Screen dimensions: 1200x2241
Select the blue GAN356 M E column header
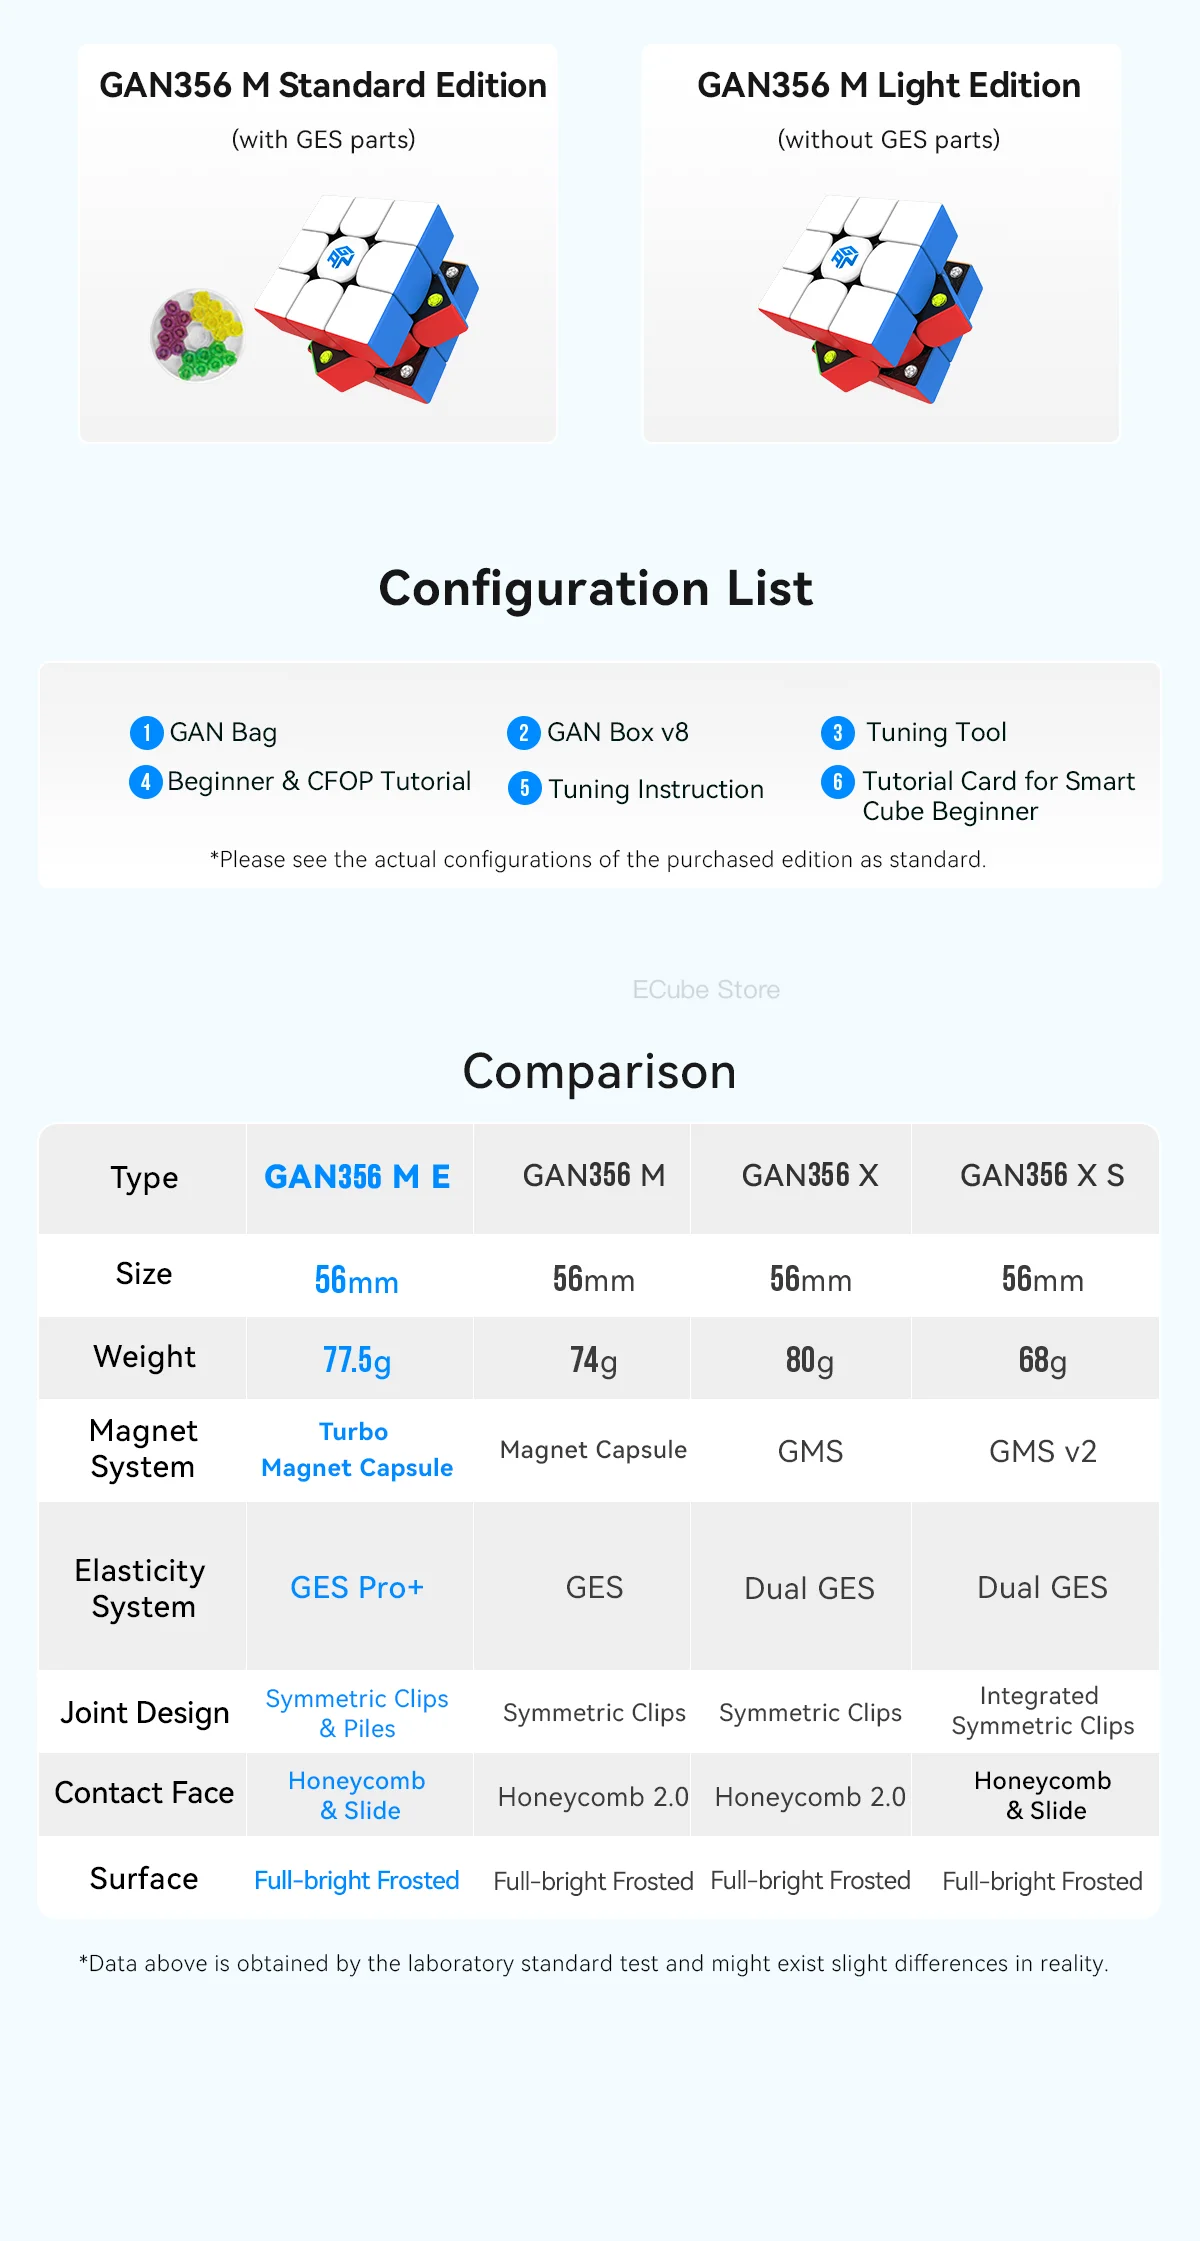(357, 1177)
